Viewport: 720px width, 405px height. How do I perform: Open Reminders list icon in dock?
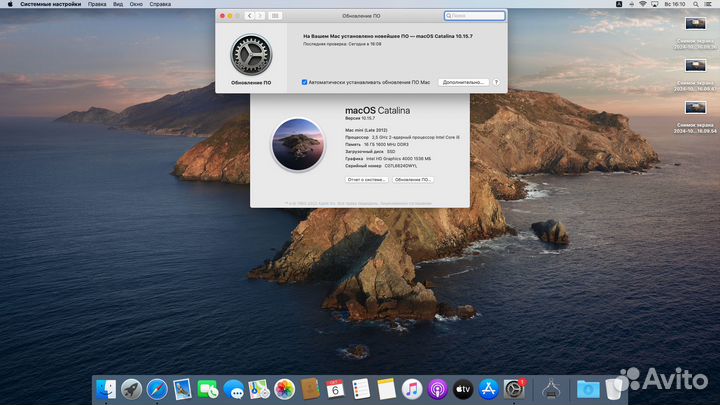(361, 390)
